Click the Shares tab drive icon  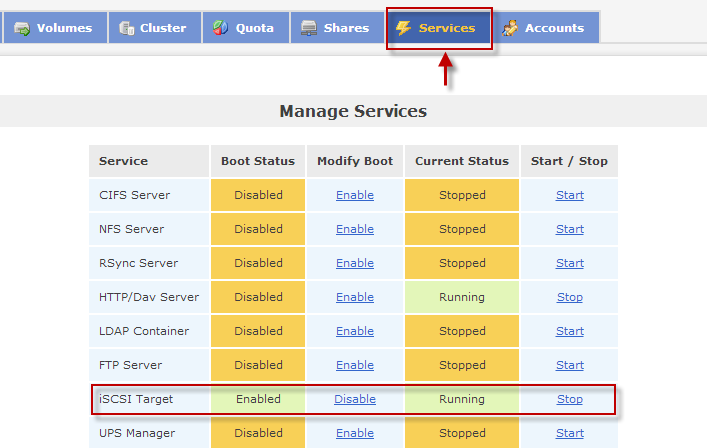(x=309, y=28)
